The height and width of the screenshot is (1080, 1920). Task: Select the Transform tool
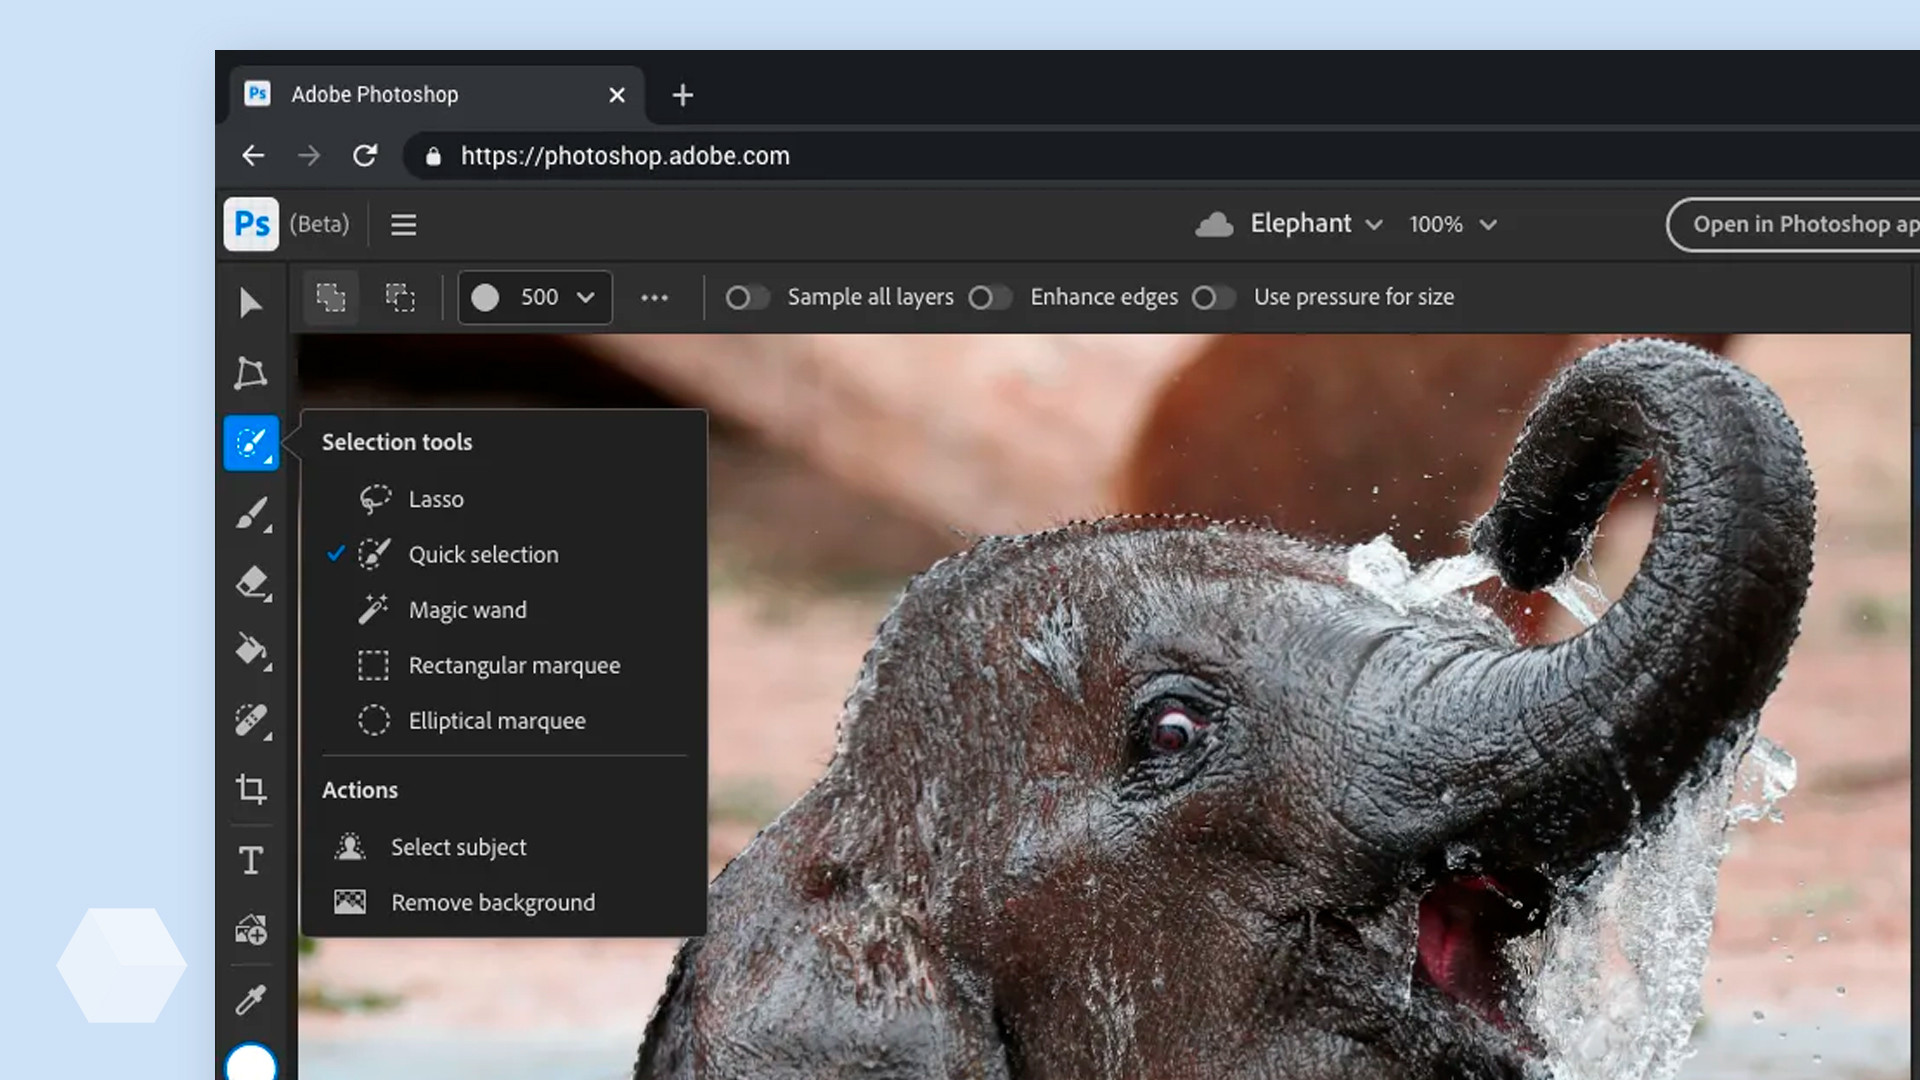250,373
